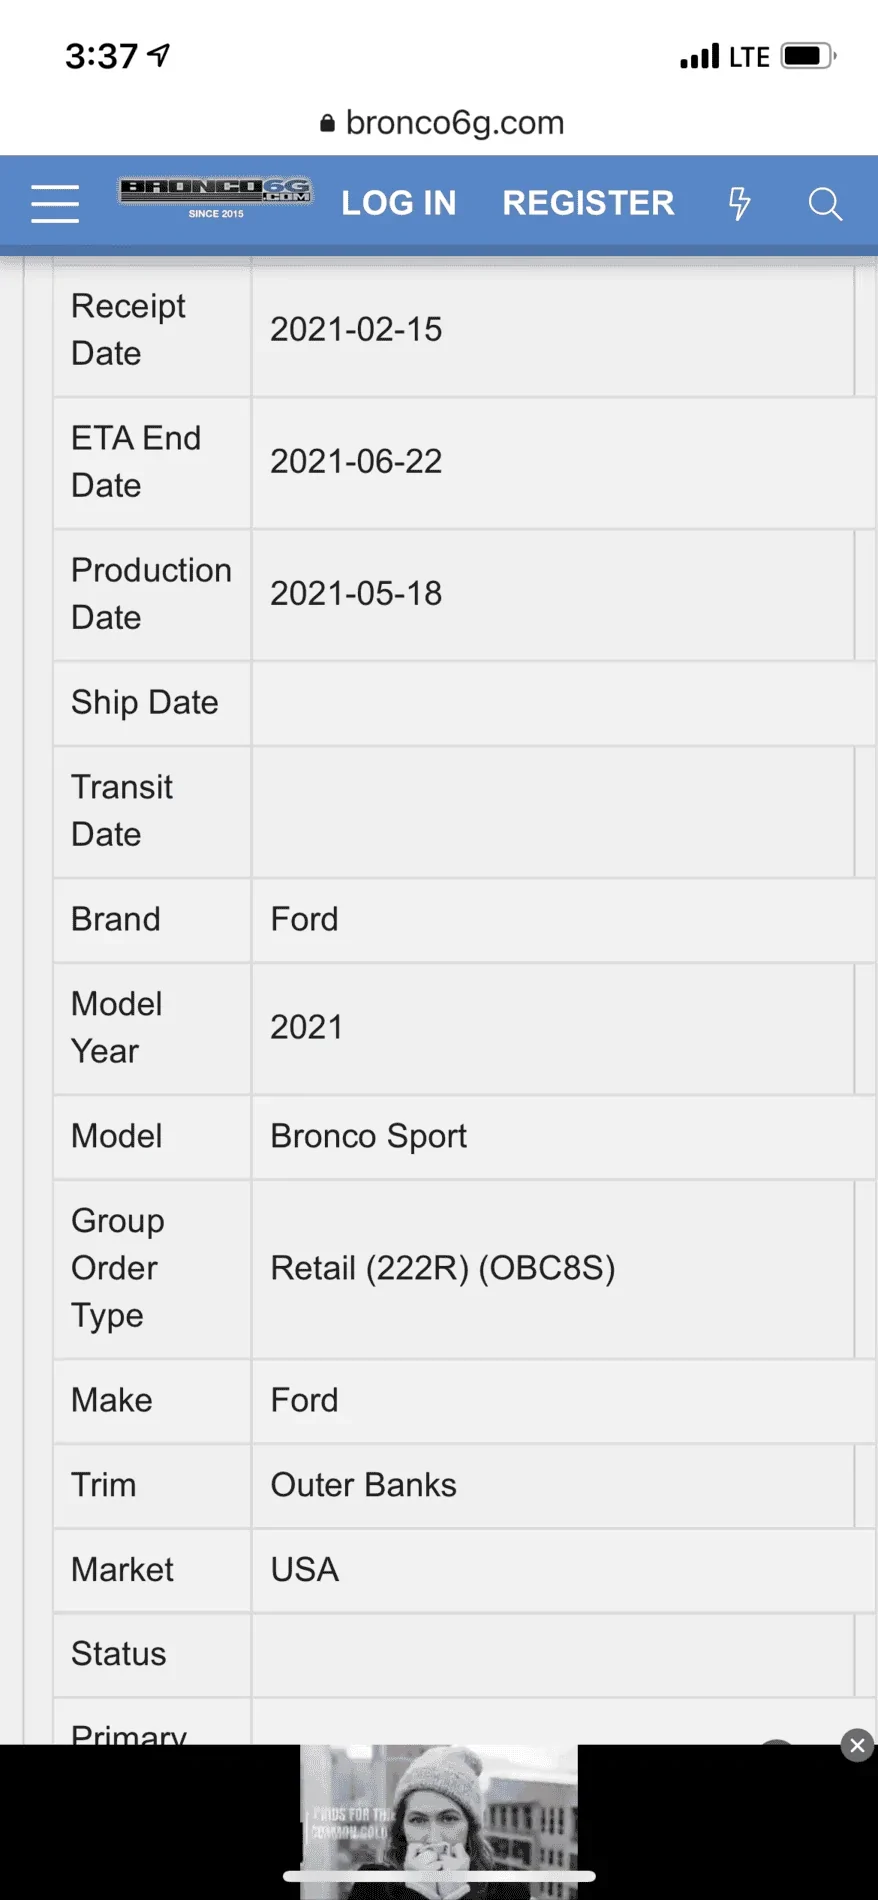Tap the cellular signal bars icon
The width and height of the screenshot is (878, 1900).
[x=699, y=57]
